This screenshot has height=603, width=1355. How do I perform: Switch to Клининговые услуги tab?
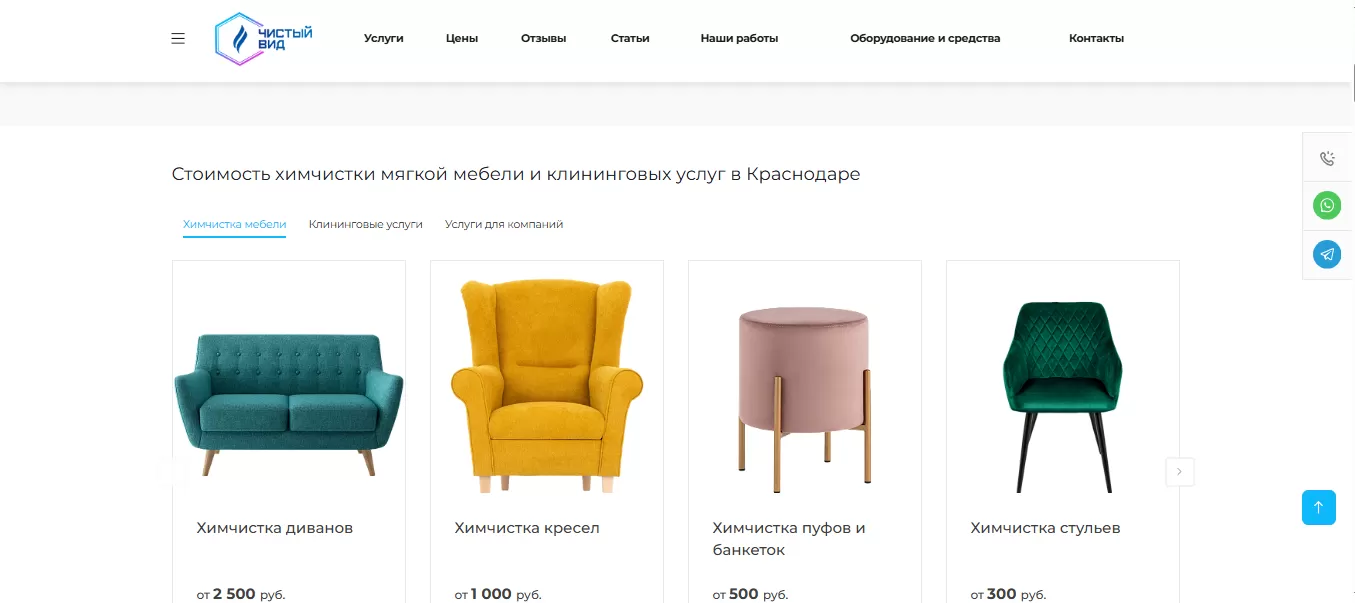pyautogui.click(x=366, y=225)
